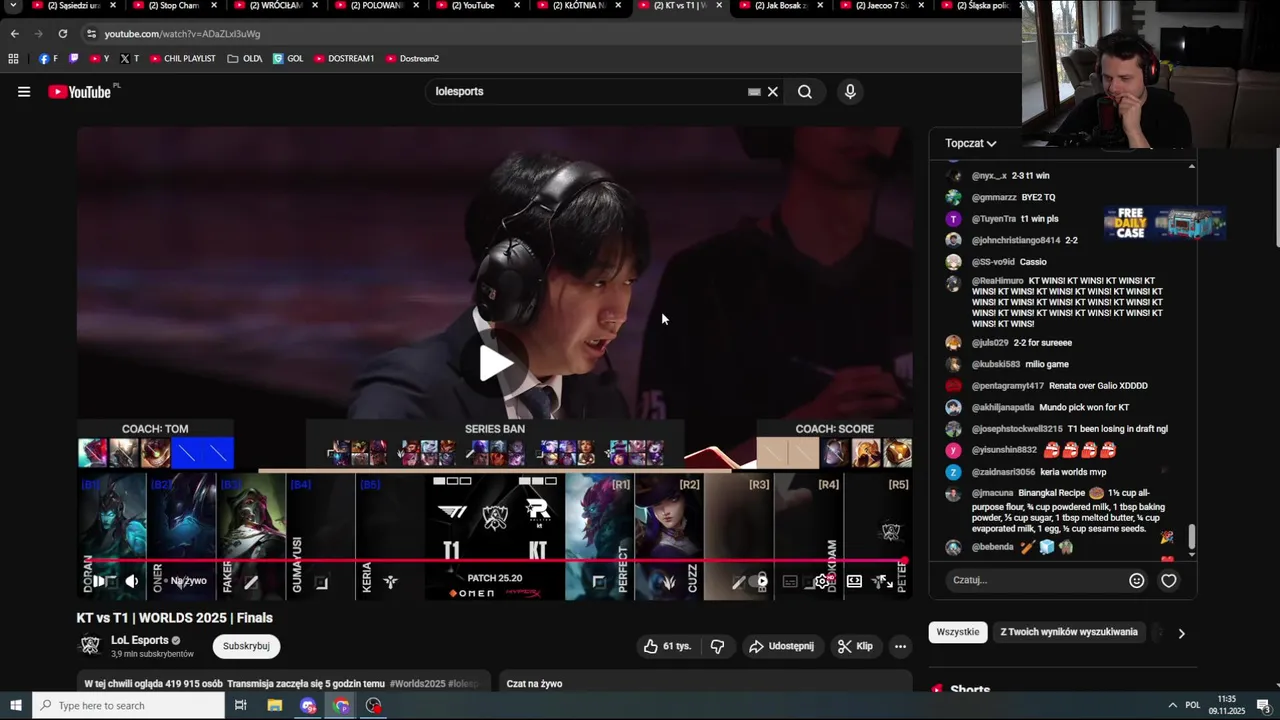This screenshot has width=1280, height=720.
Task: Mute the video with speaker icon
Action: pyautogui.click(x=132, y=581)
